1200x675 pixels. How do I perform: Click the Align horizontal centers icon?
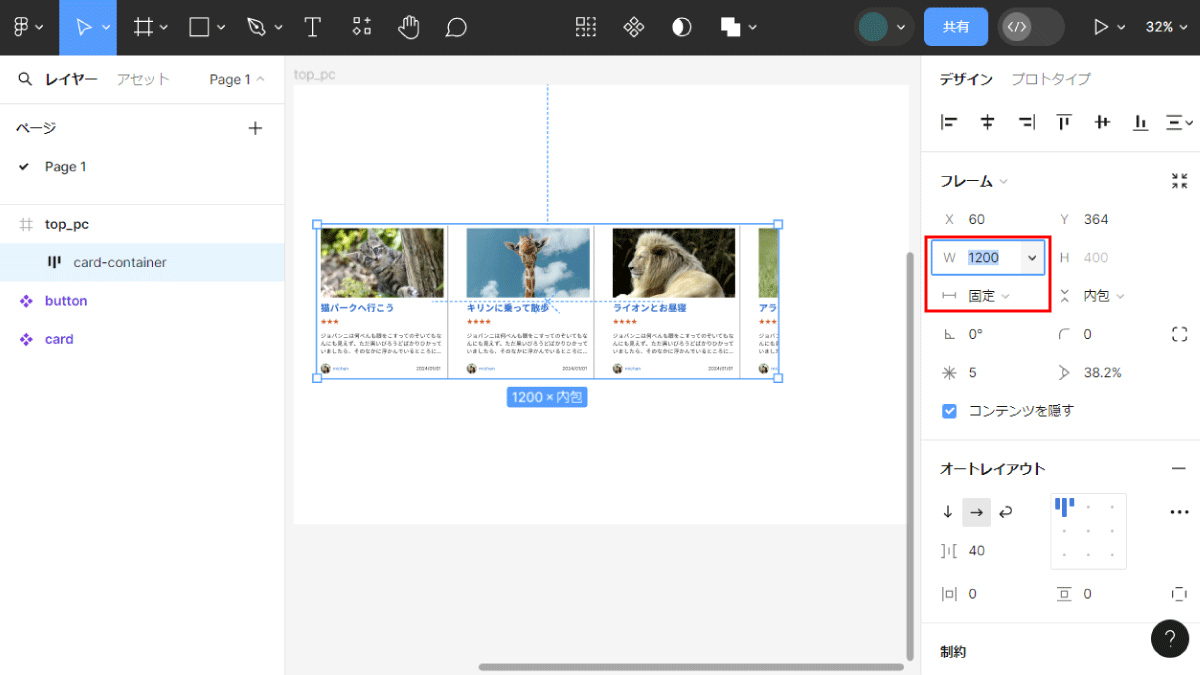tap(987, 122)
